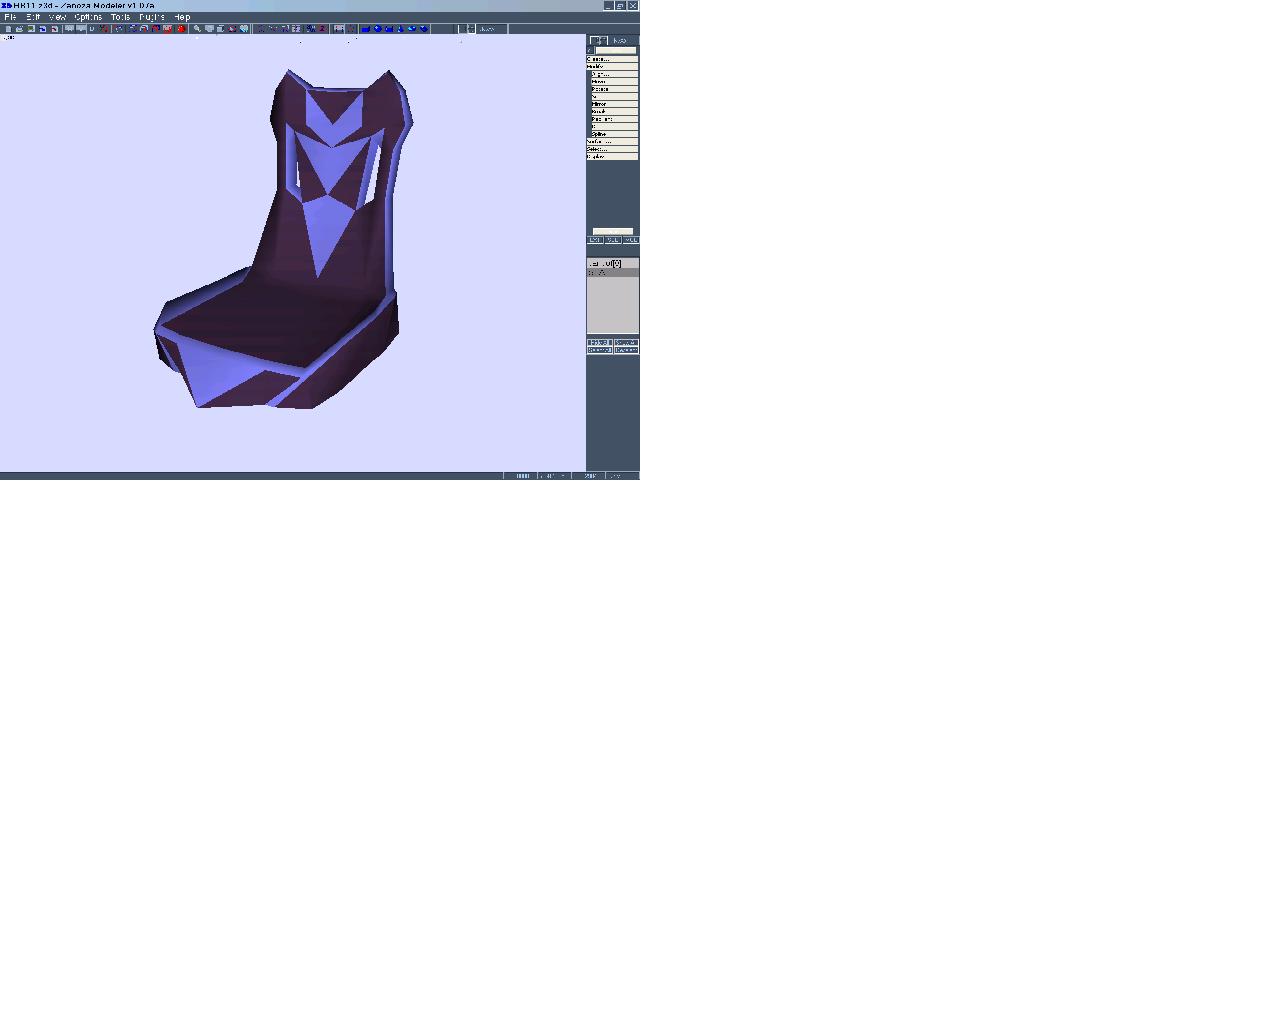Choose the blue cone primitive icon
The width and height of the screenshot is (1280, 1024).
click(x=400, y=29)
